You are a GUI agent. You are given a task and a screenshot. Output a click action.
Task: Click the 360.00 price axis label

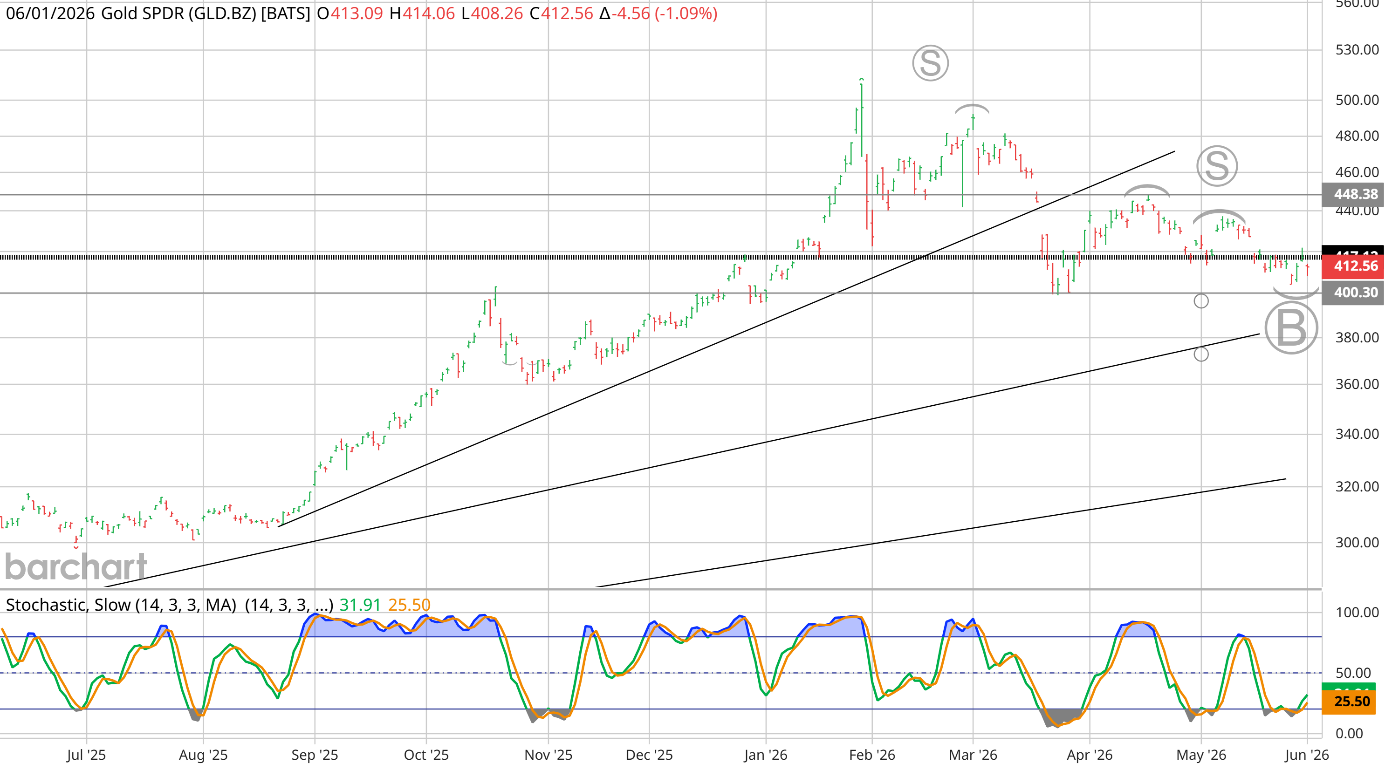(1357, 384)
